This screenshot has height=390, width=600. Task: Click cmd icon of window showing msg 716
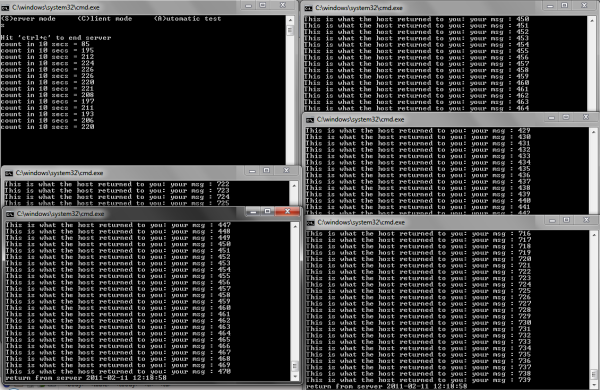(311, 223)
